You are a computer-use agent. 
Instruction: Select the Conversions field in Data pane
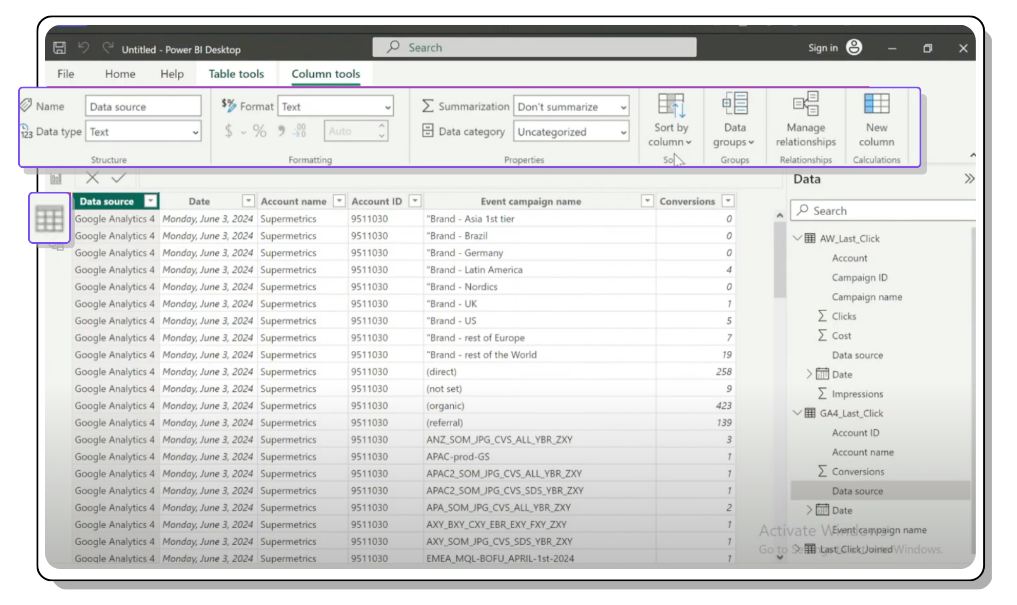857,472
